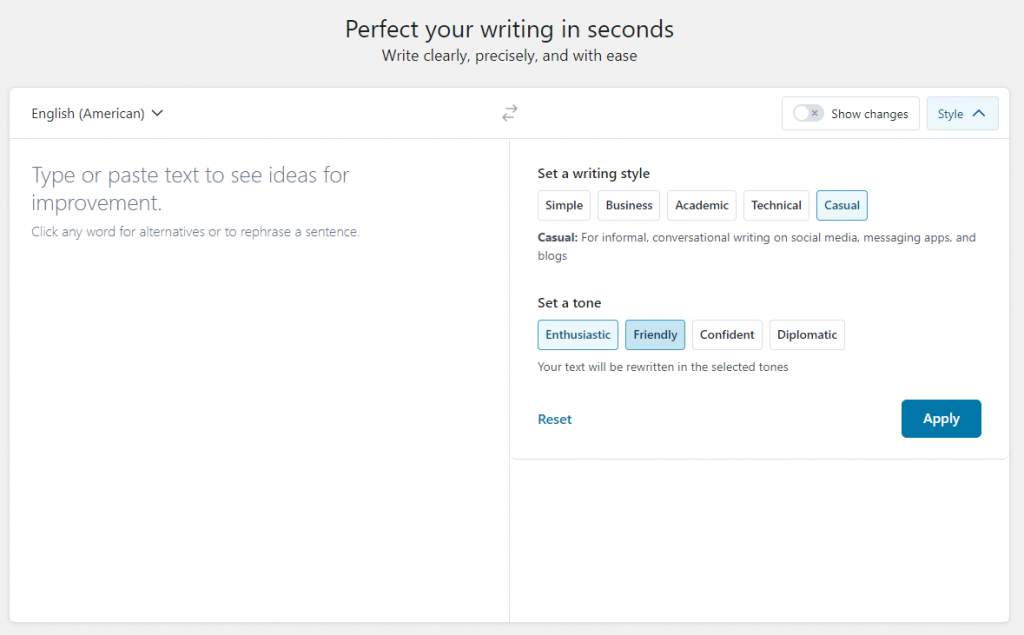Pick the Academic writing style
This screenshot has width=1024, height=635.
click(702, 206)
